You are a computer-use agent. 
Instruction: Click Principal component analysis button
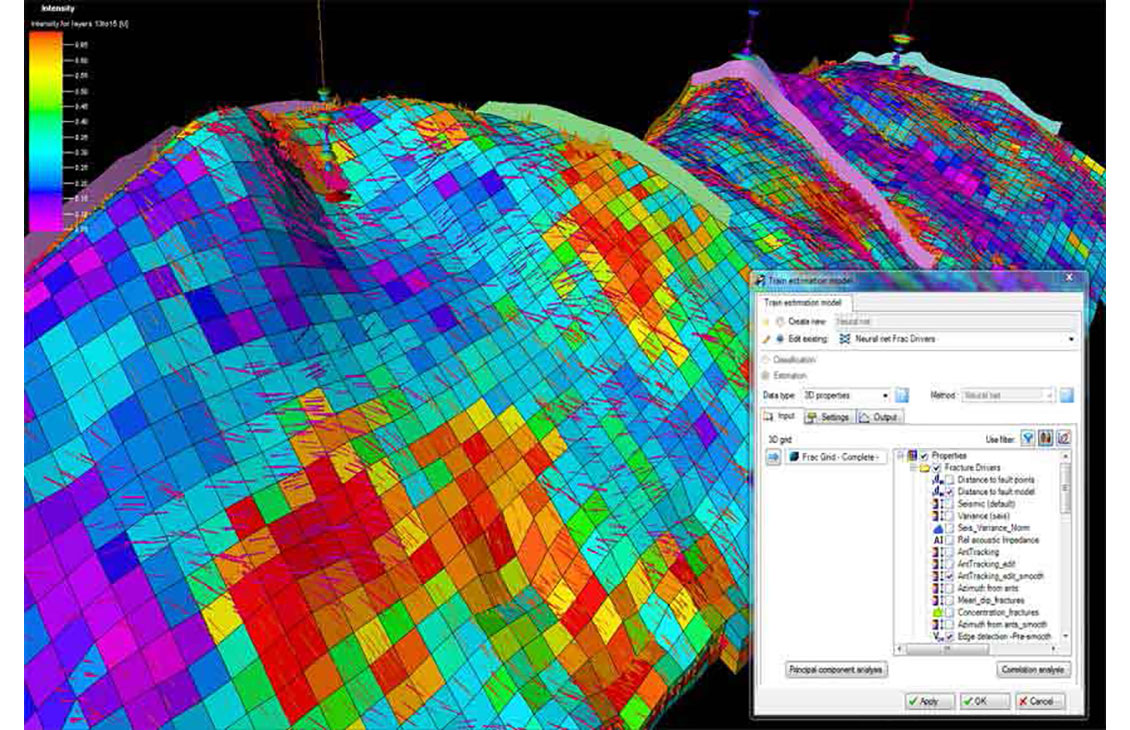click(836, 669)
